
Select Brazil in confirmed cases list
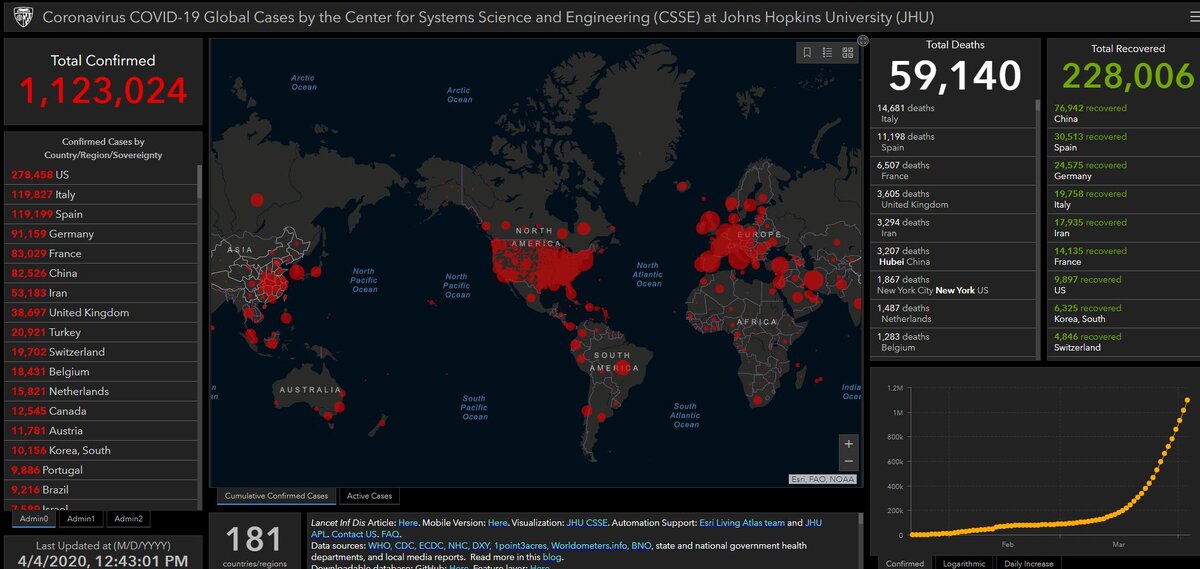tap(101, 489)
